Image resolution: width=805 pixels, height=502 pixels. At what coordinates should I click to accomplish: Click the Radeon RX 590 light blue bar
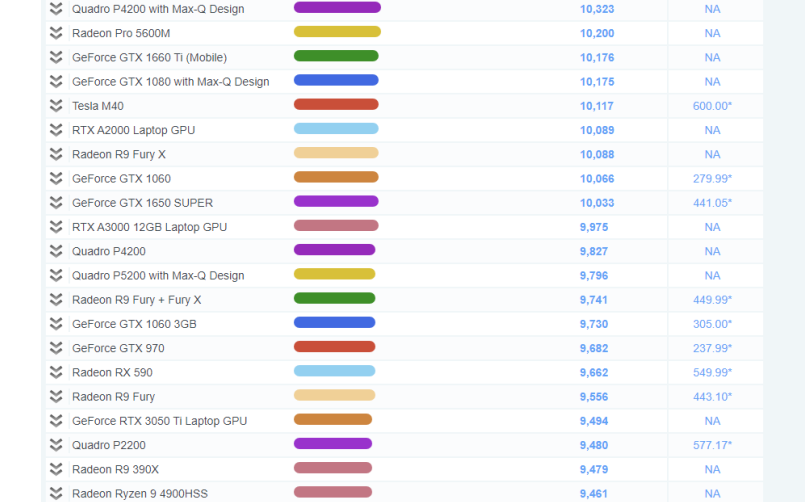[x=334, y=371]
